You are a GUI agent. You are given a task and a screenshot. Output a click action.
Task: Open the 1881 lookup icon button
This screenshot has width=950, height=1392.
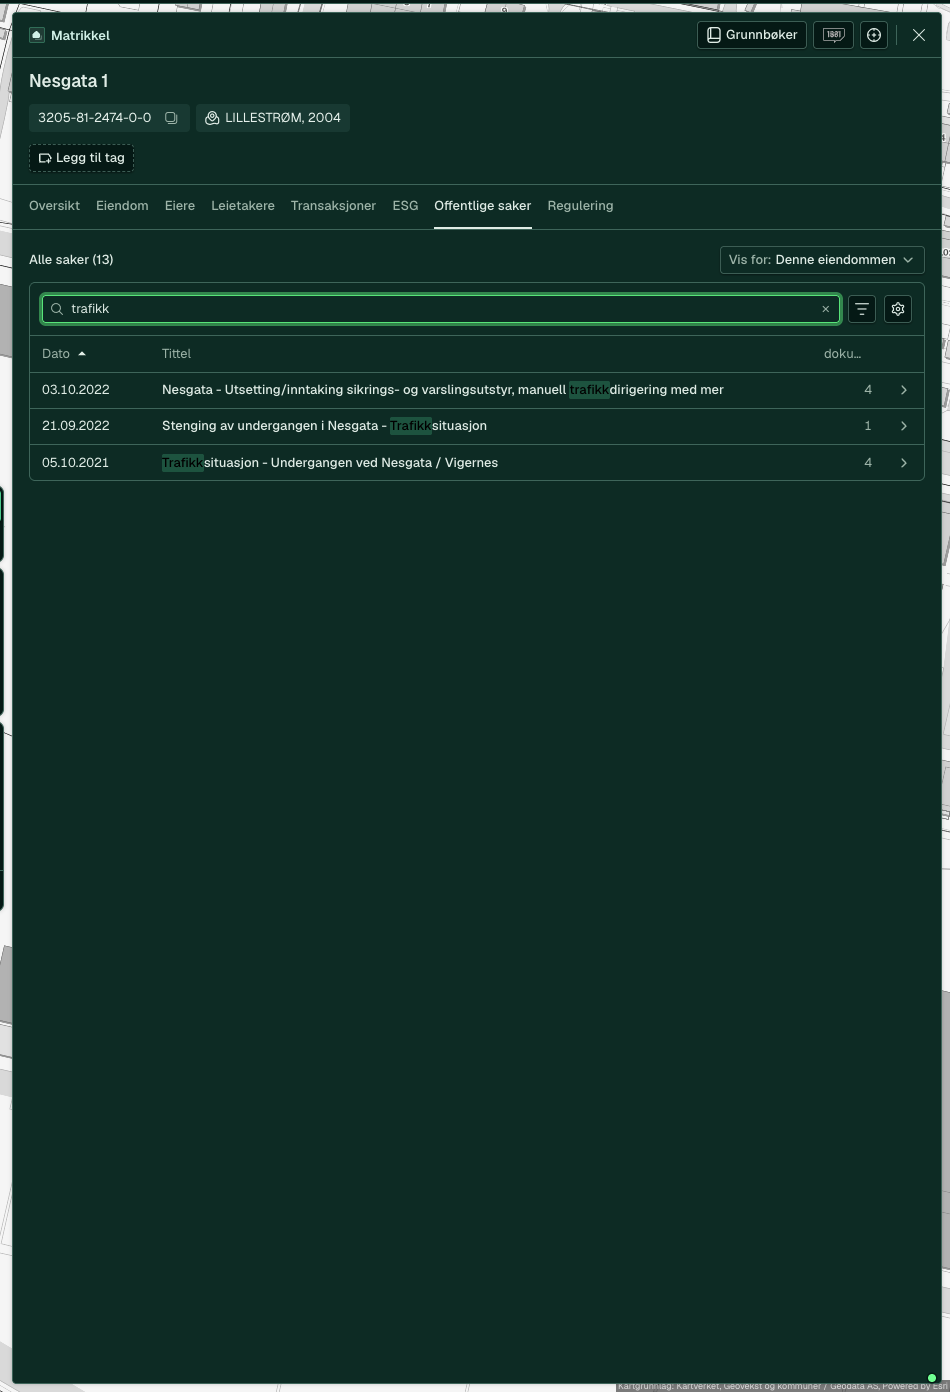tap(833, 35)
